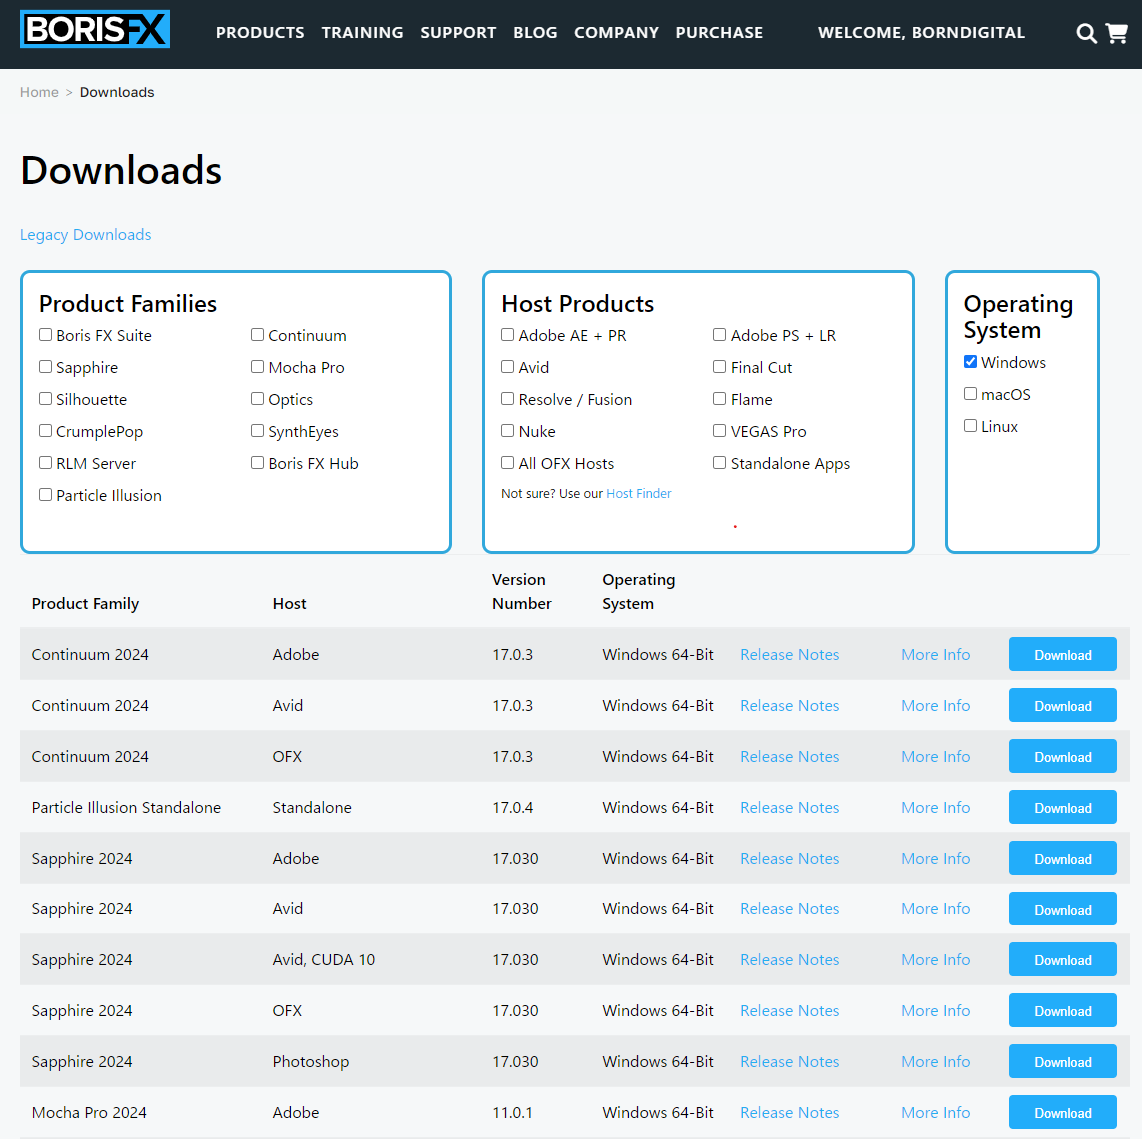Viewport: 1142px width, 1139px height.
Task: Select the Standalone Apps checkbox
Action: coord(720,462)
